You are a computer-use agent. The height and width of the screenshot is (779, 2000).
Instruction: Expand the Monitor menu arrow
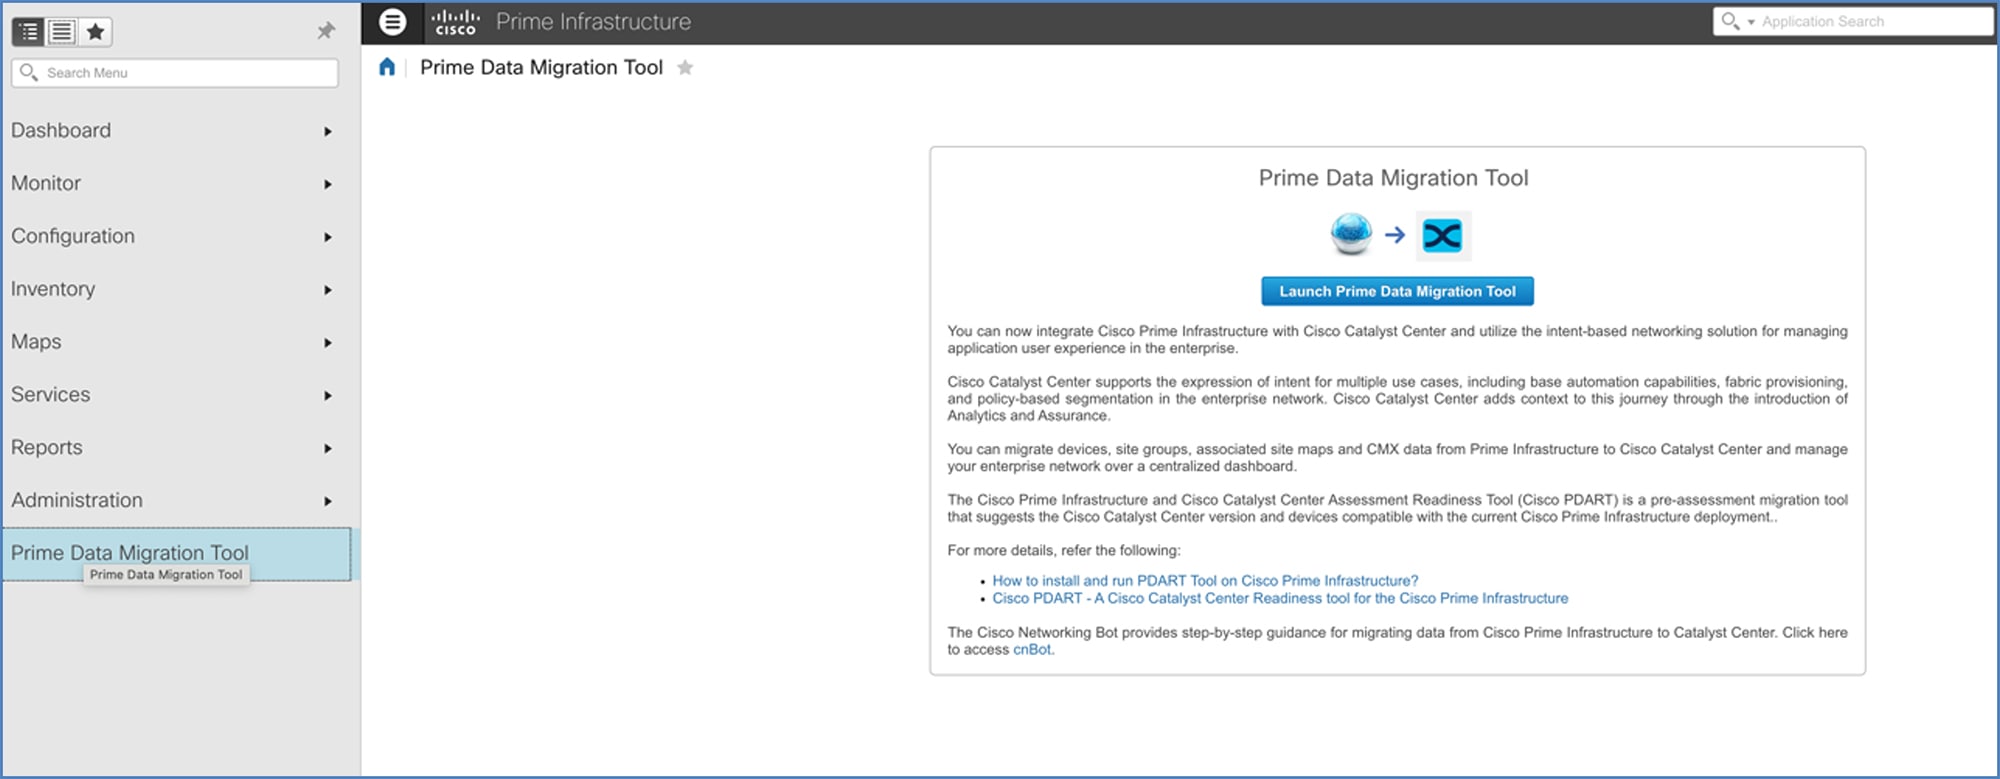pyautogui.click(x=328, y=184)
